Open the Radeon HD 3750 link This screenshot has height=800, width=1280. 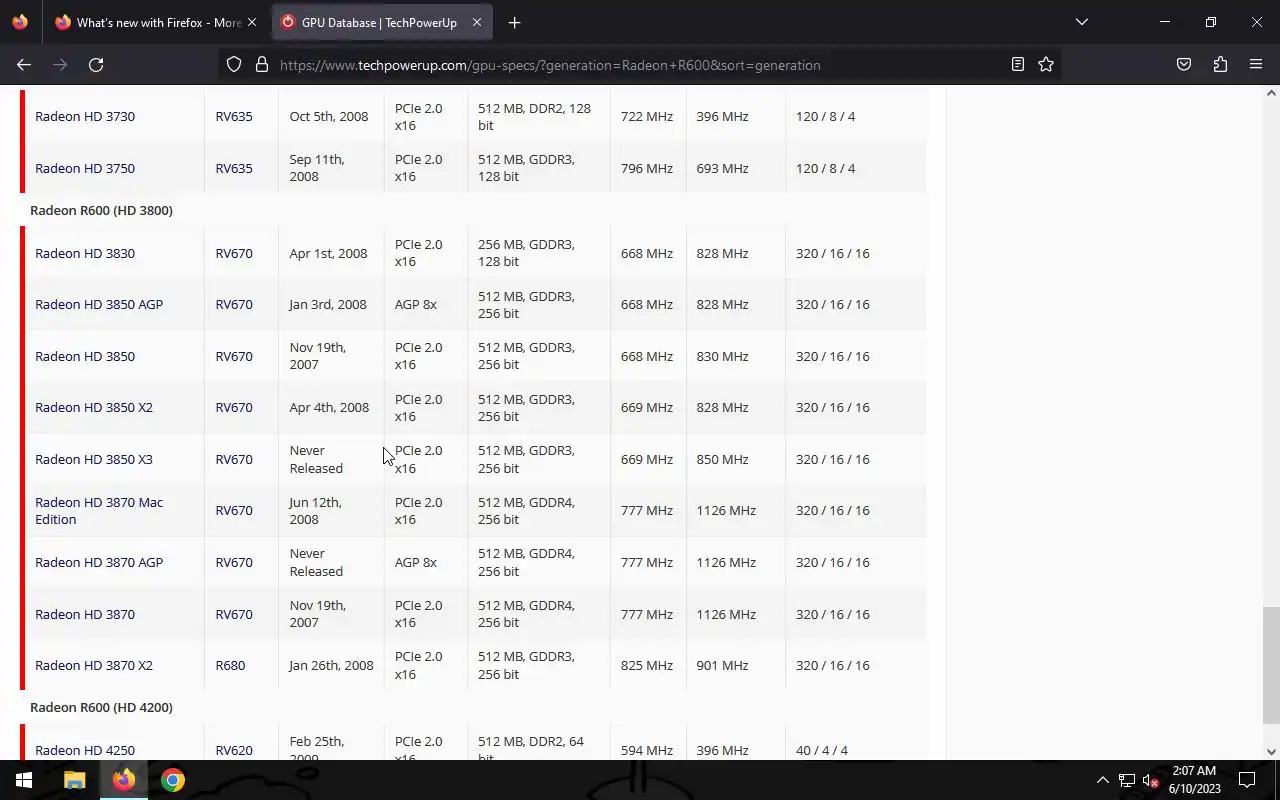[x=85, y=168]
